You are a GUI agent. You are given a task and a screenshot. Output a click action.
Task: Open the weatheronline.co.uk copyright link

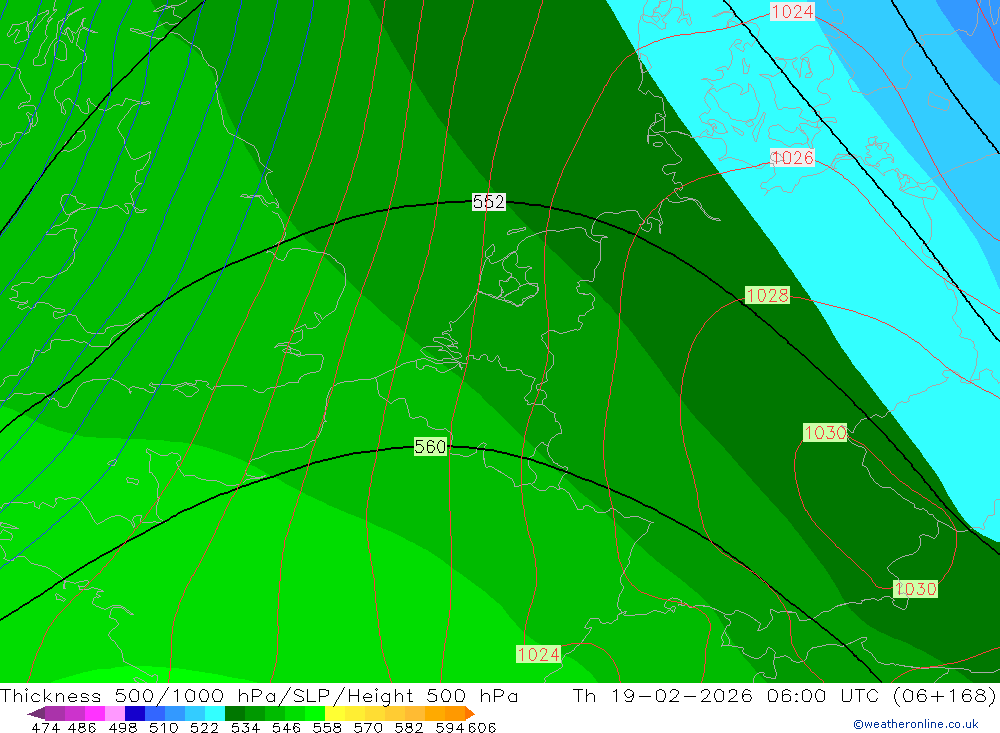coord(916,724)
